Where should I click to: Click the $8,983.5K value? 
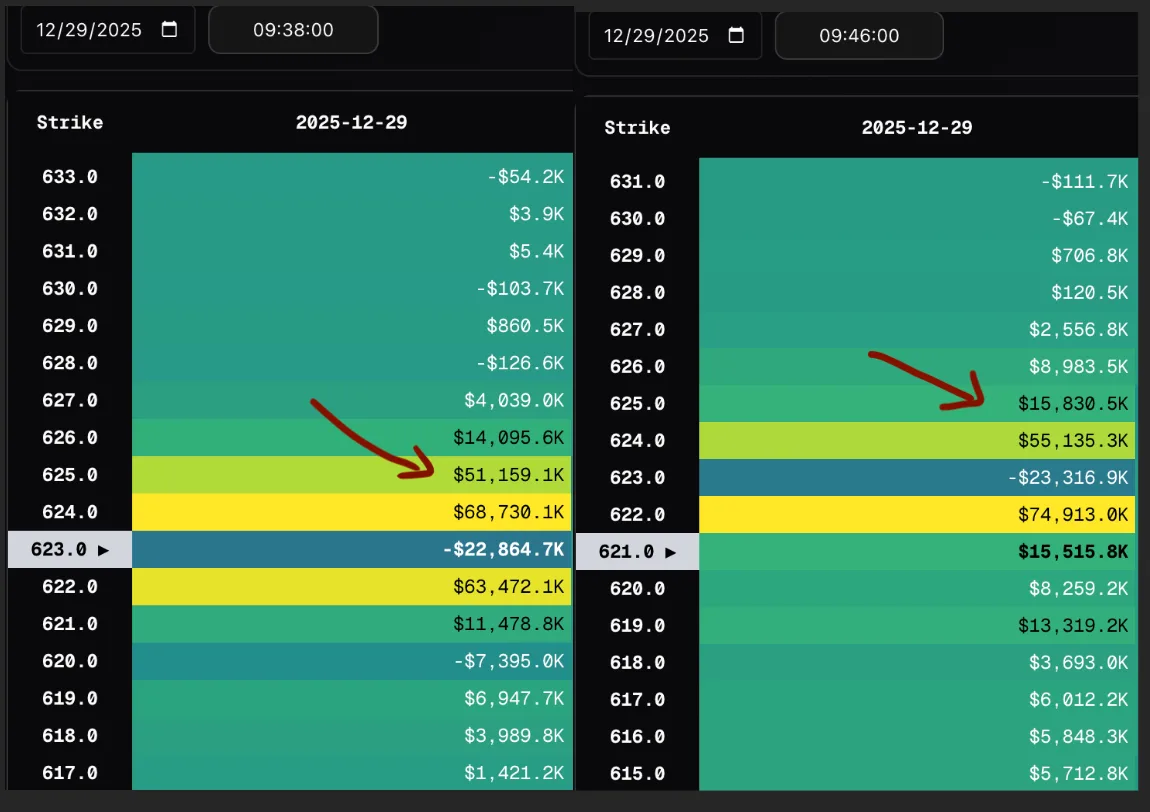click(x=1079, y=367)
